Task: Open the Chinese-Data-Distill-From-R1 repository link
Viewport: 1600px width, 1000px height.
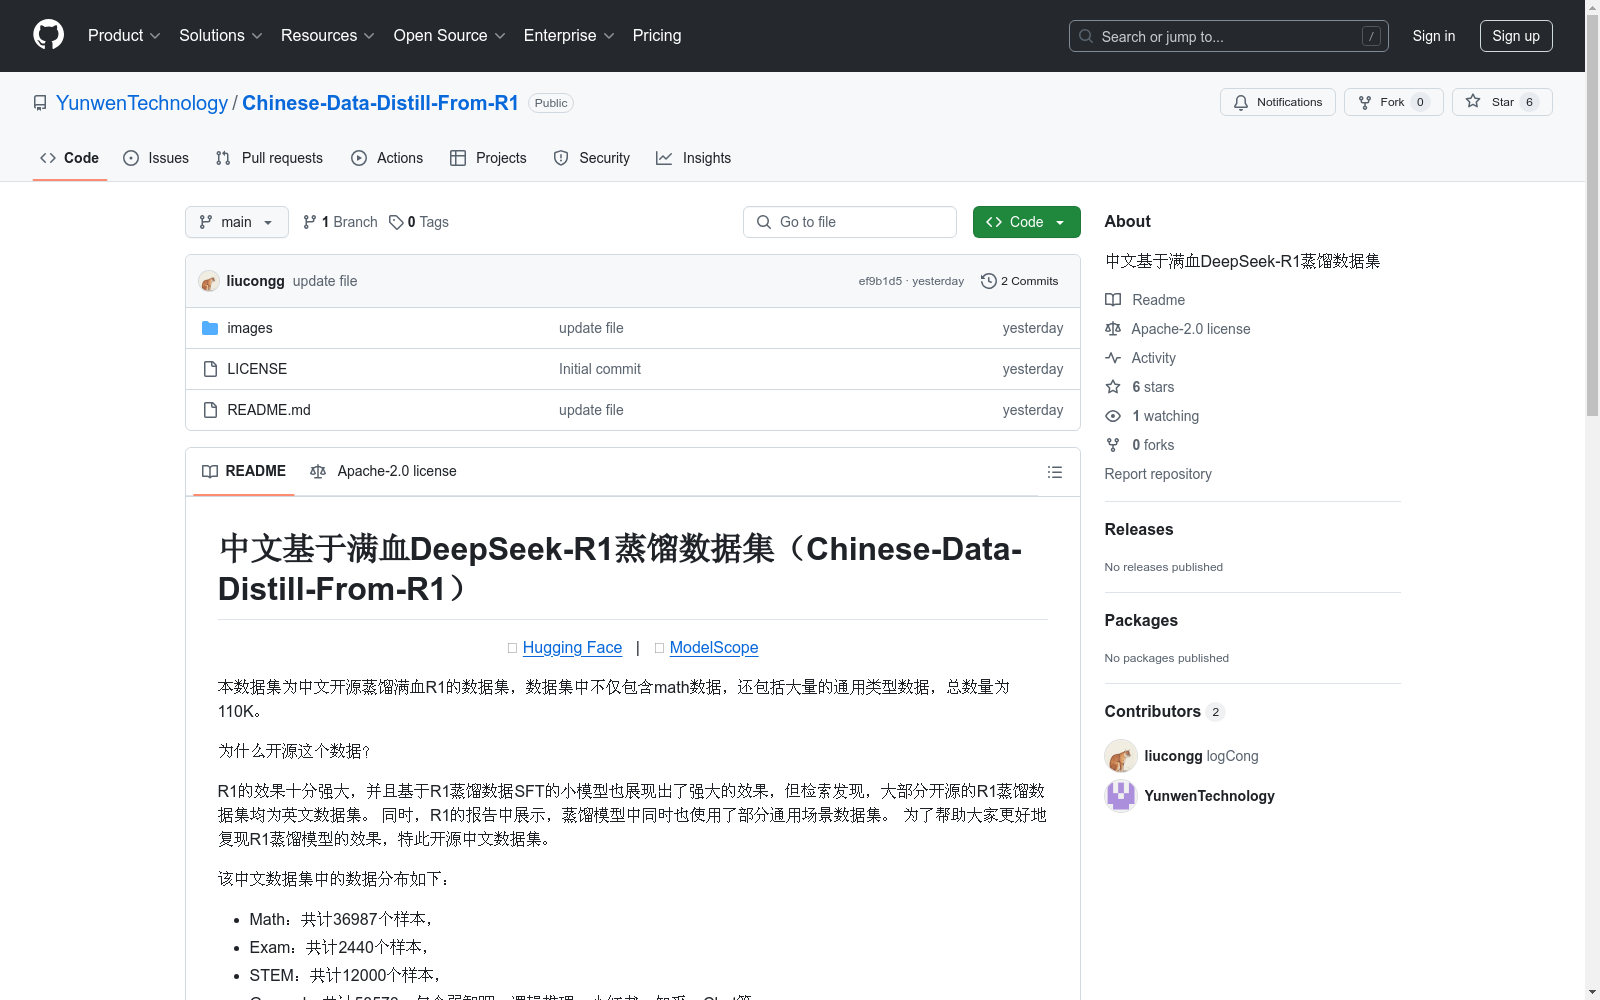Action: (x=380, y=103)
